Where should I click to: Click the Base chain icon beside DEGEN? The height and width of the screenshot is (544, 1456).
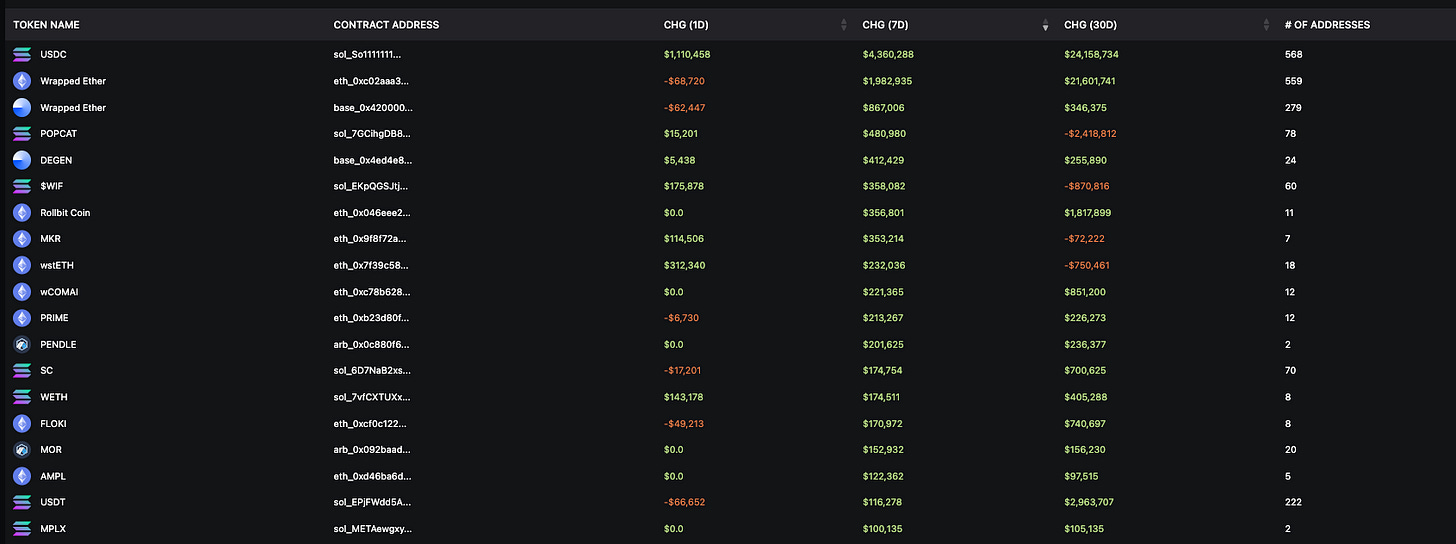pyautogui.click(x=22, y=160)
